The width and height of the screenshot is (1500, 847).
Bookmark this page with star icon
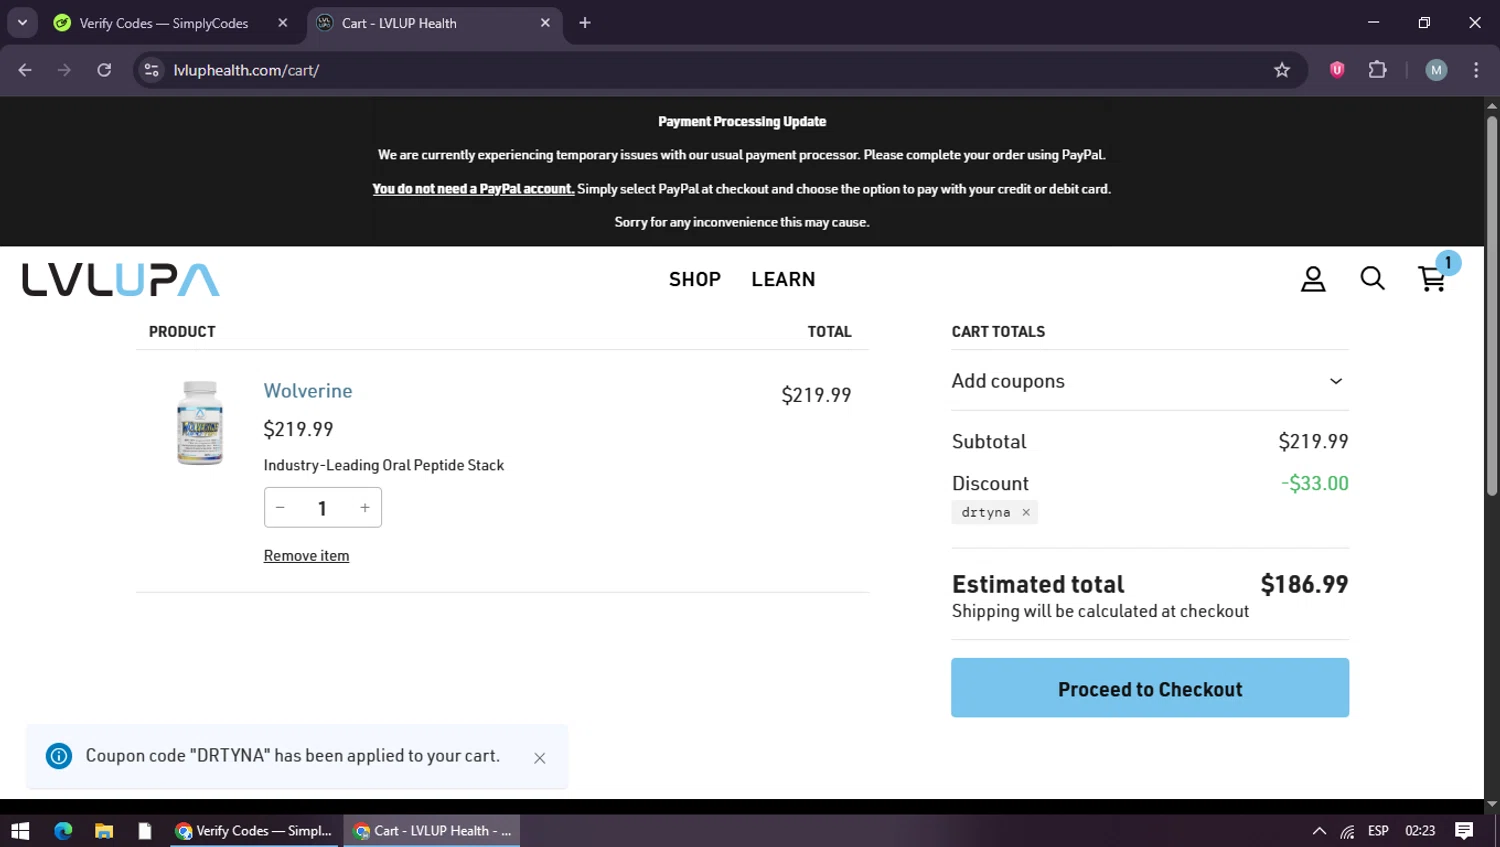tap(1282, 70)
